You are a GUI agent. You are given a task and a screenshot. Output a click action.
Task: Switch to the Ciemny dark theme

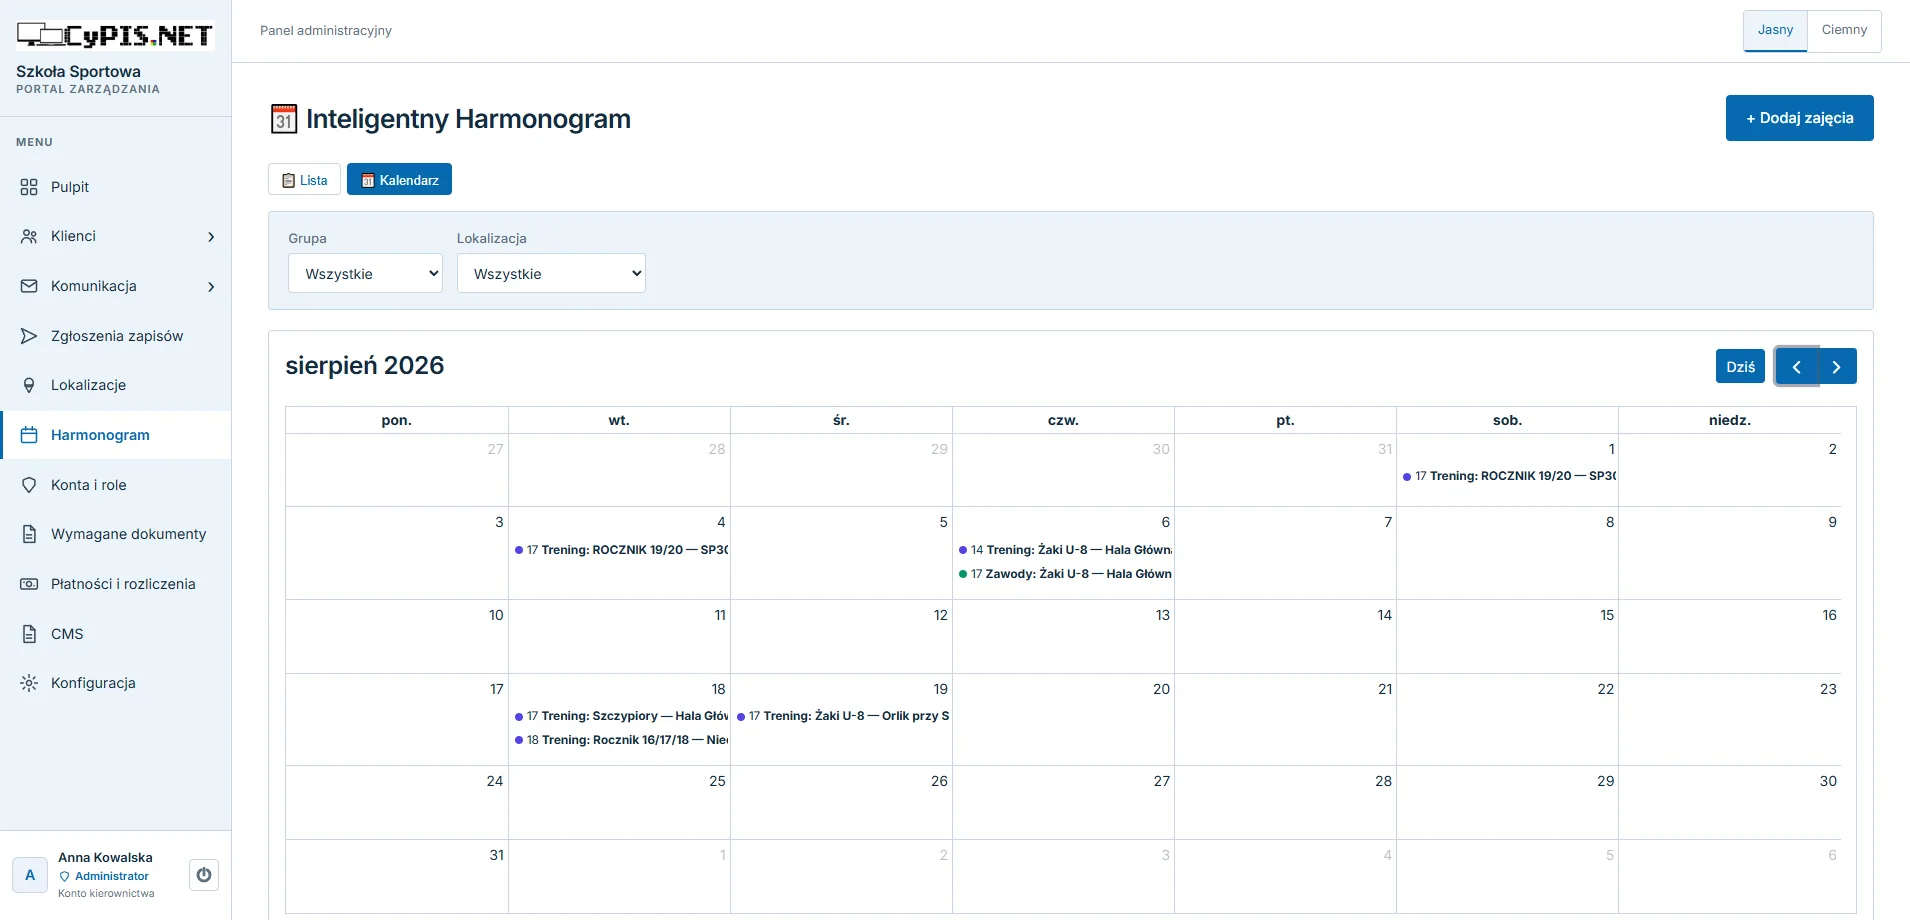(1844, 31)
